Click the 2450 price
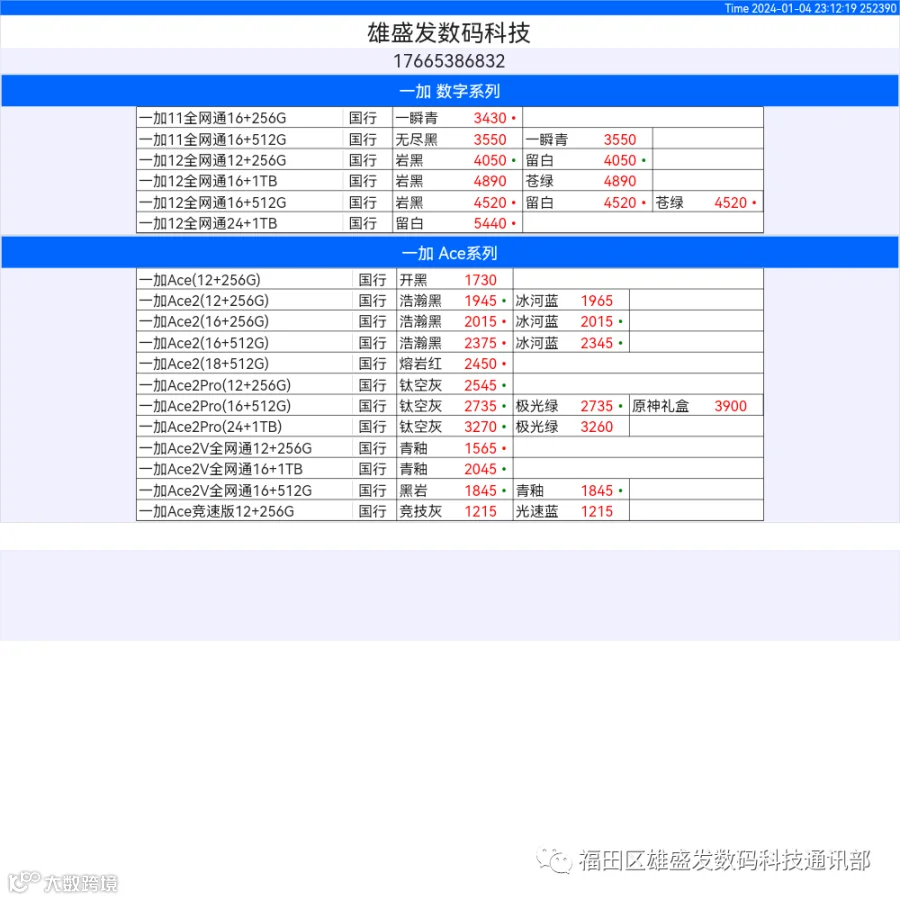The width and height of the screenshot is (900, 900). [x=480, y=364]
